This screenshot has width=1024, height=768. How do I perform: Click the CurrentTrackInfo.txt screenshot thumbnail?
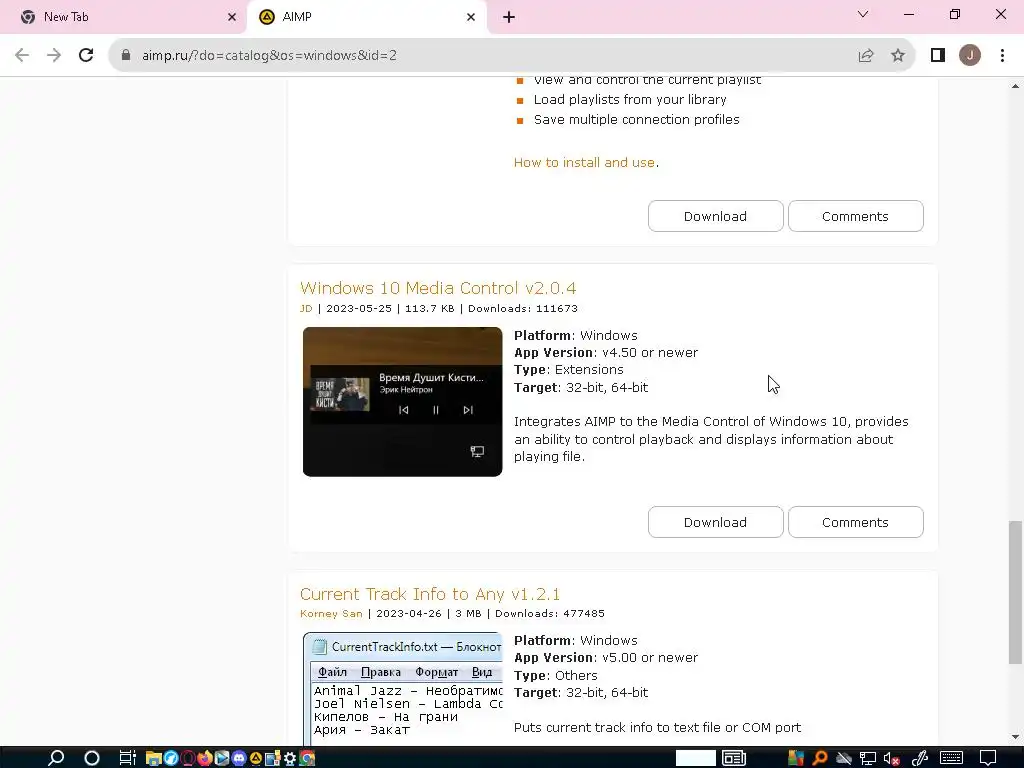pos(402,688)
